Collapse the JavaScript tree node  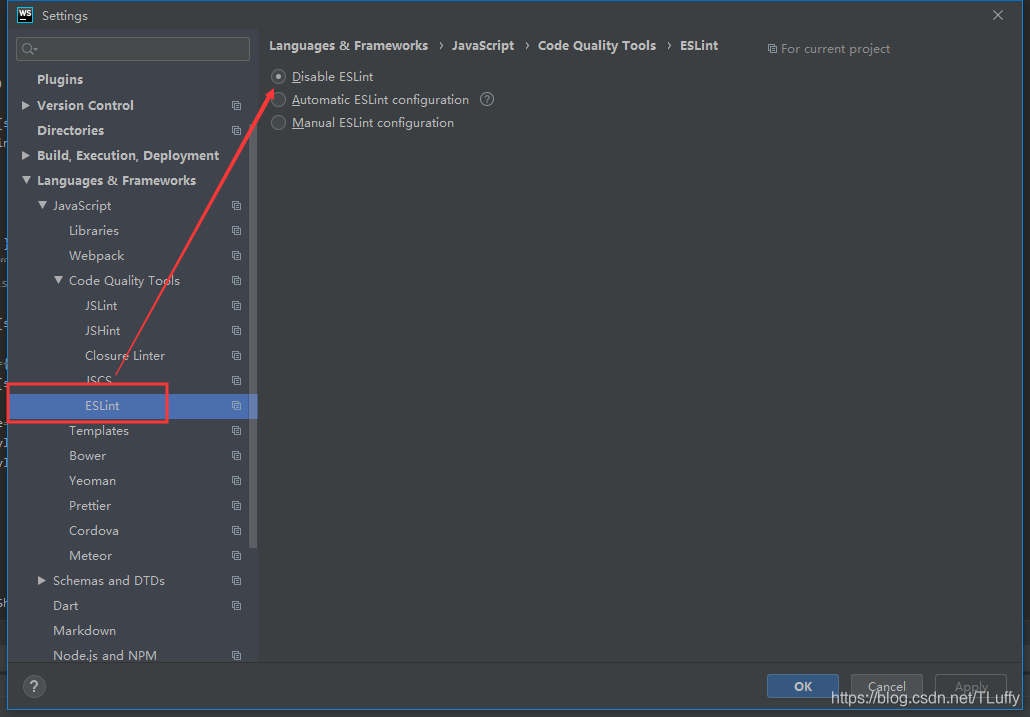click(x=42, y=205)
